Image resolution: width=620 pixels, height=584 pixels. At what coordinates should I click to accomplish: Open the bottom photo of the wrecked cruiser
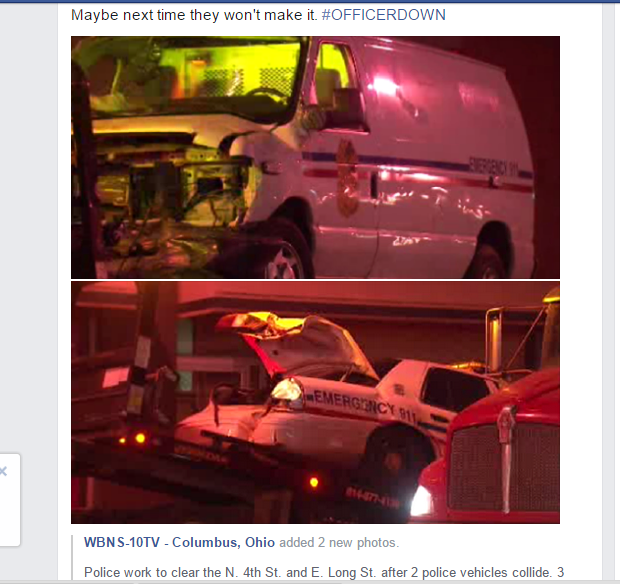click(315, 403)
